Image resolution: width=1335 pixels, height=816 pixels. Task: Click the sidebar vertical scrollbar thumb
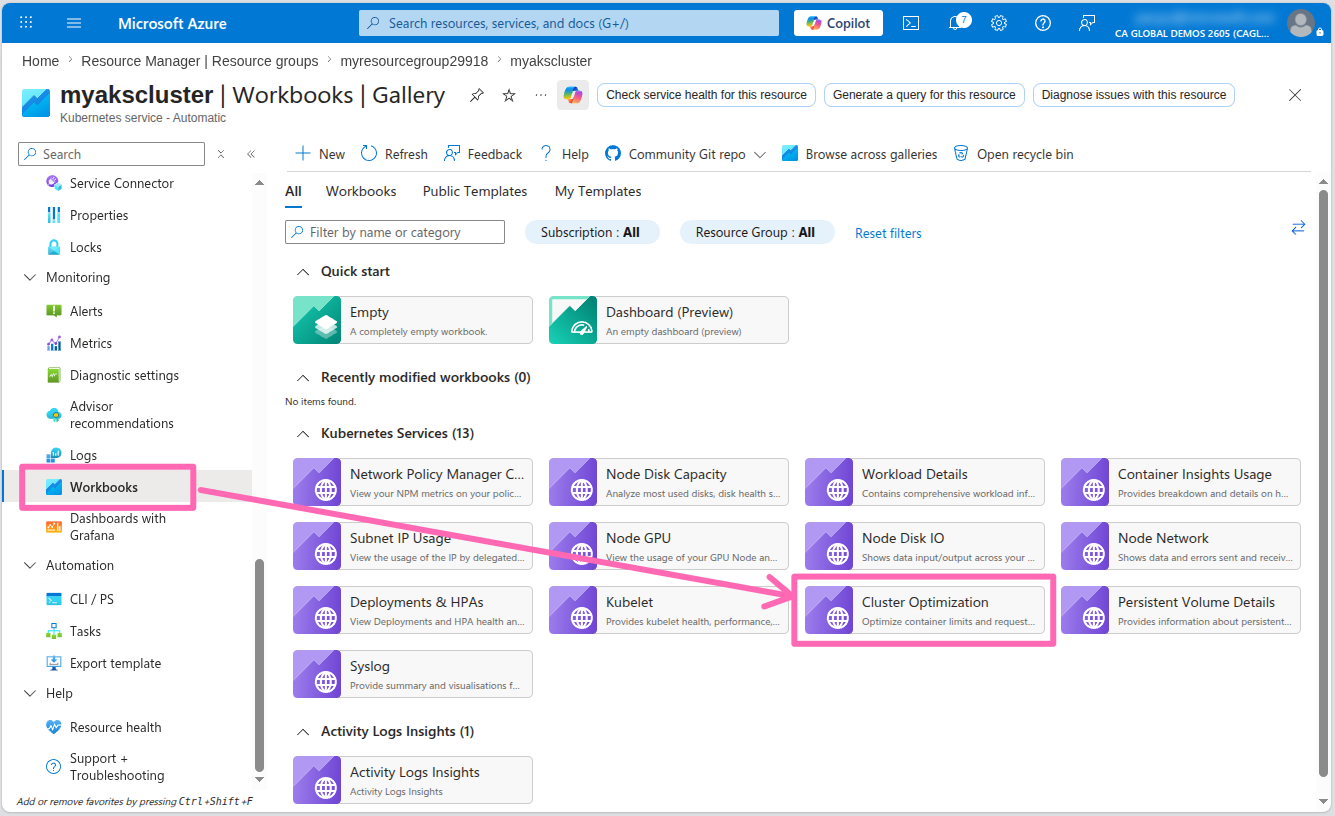pyautogui.click(x=259, y=665)
